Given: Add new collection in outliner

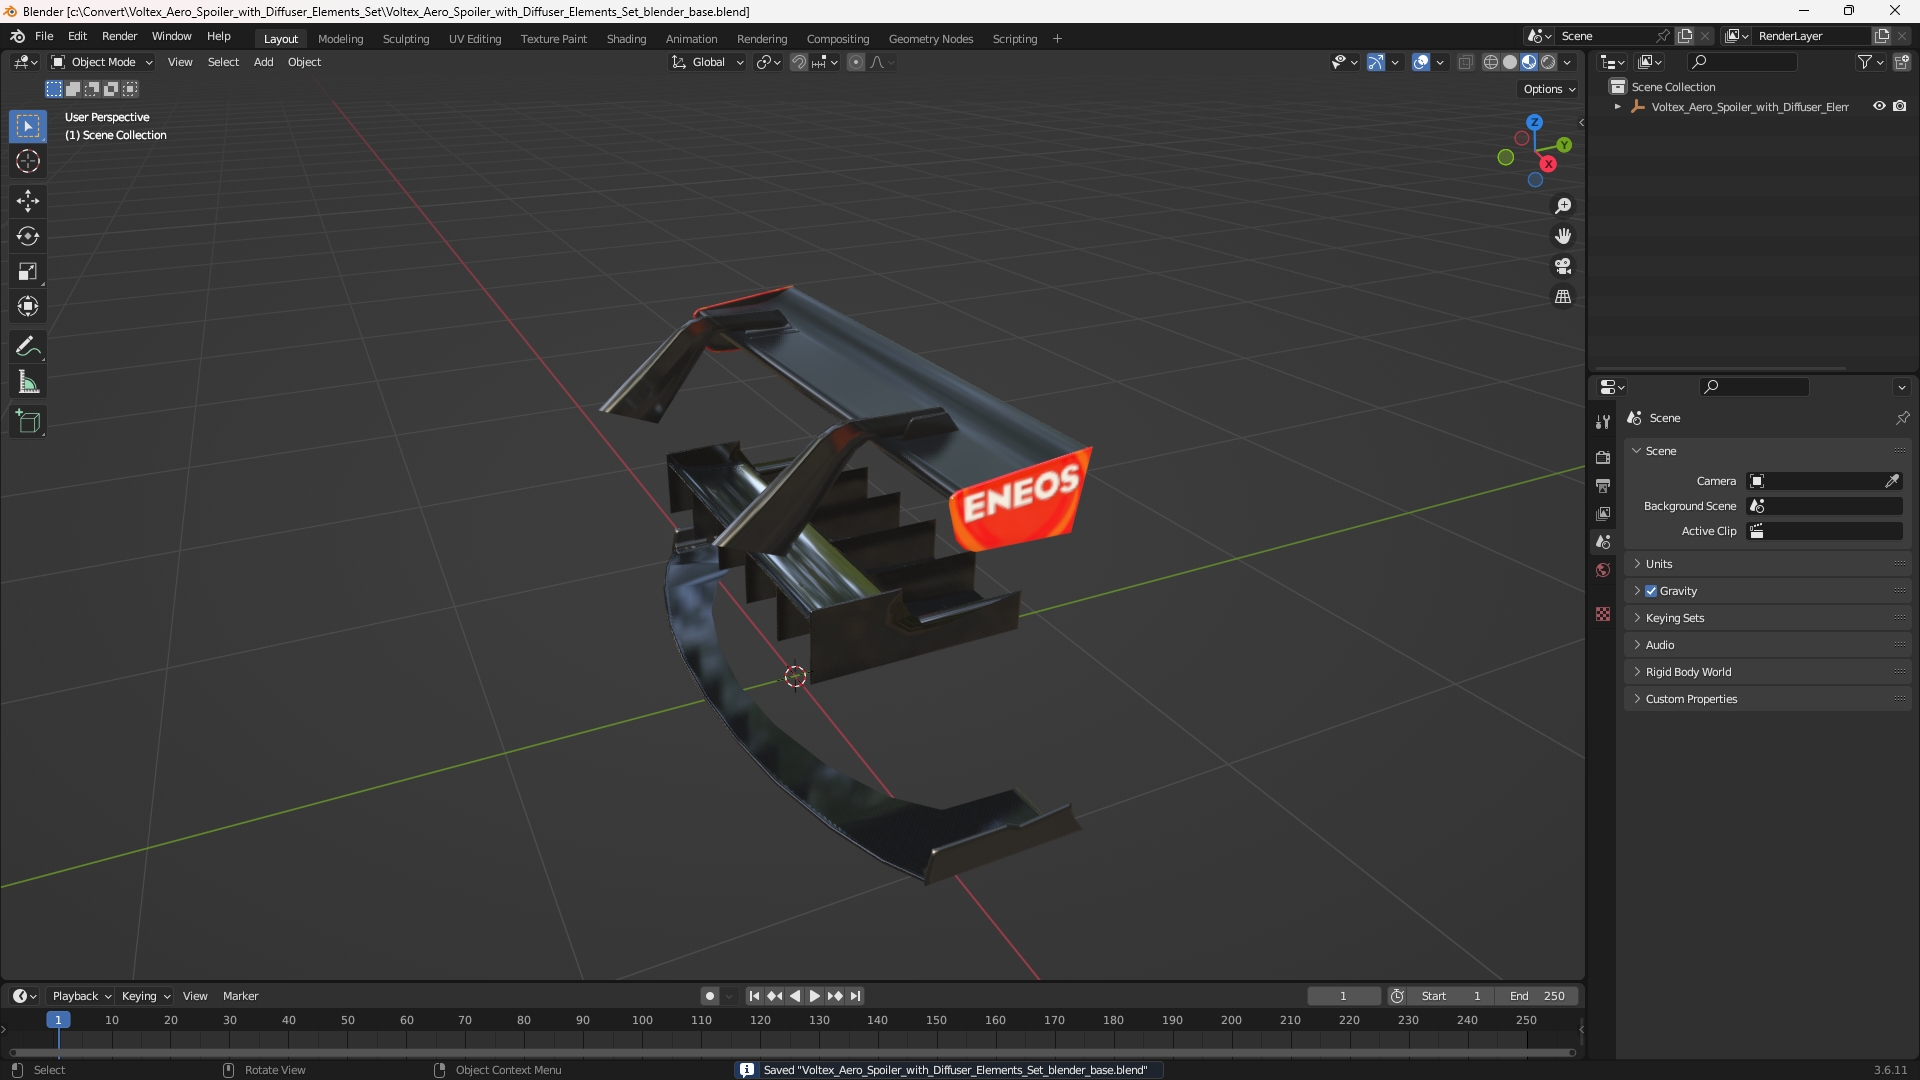Looking at the screenshot, I should click(1902, 62).
